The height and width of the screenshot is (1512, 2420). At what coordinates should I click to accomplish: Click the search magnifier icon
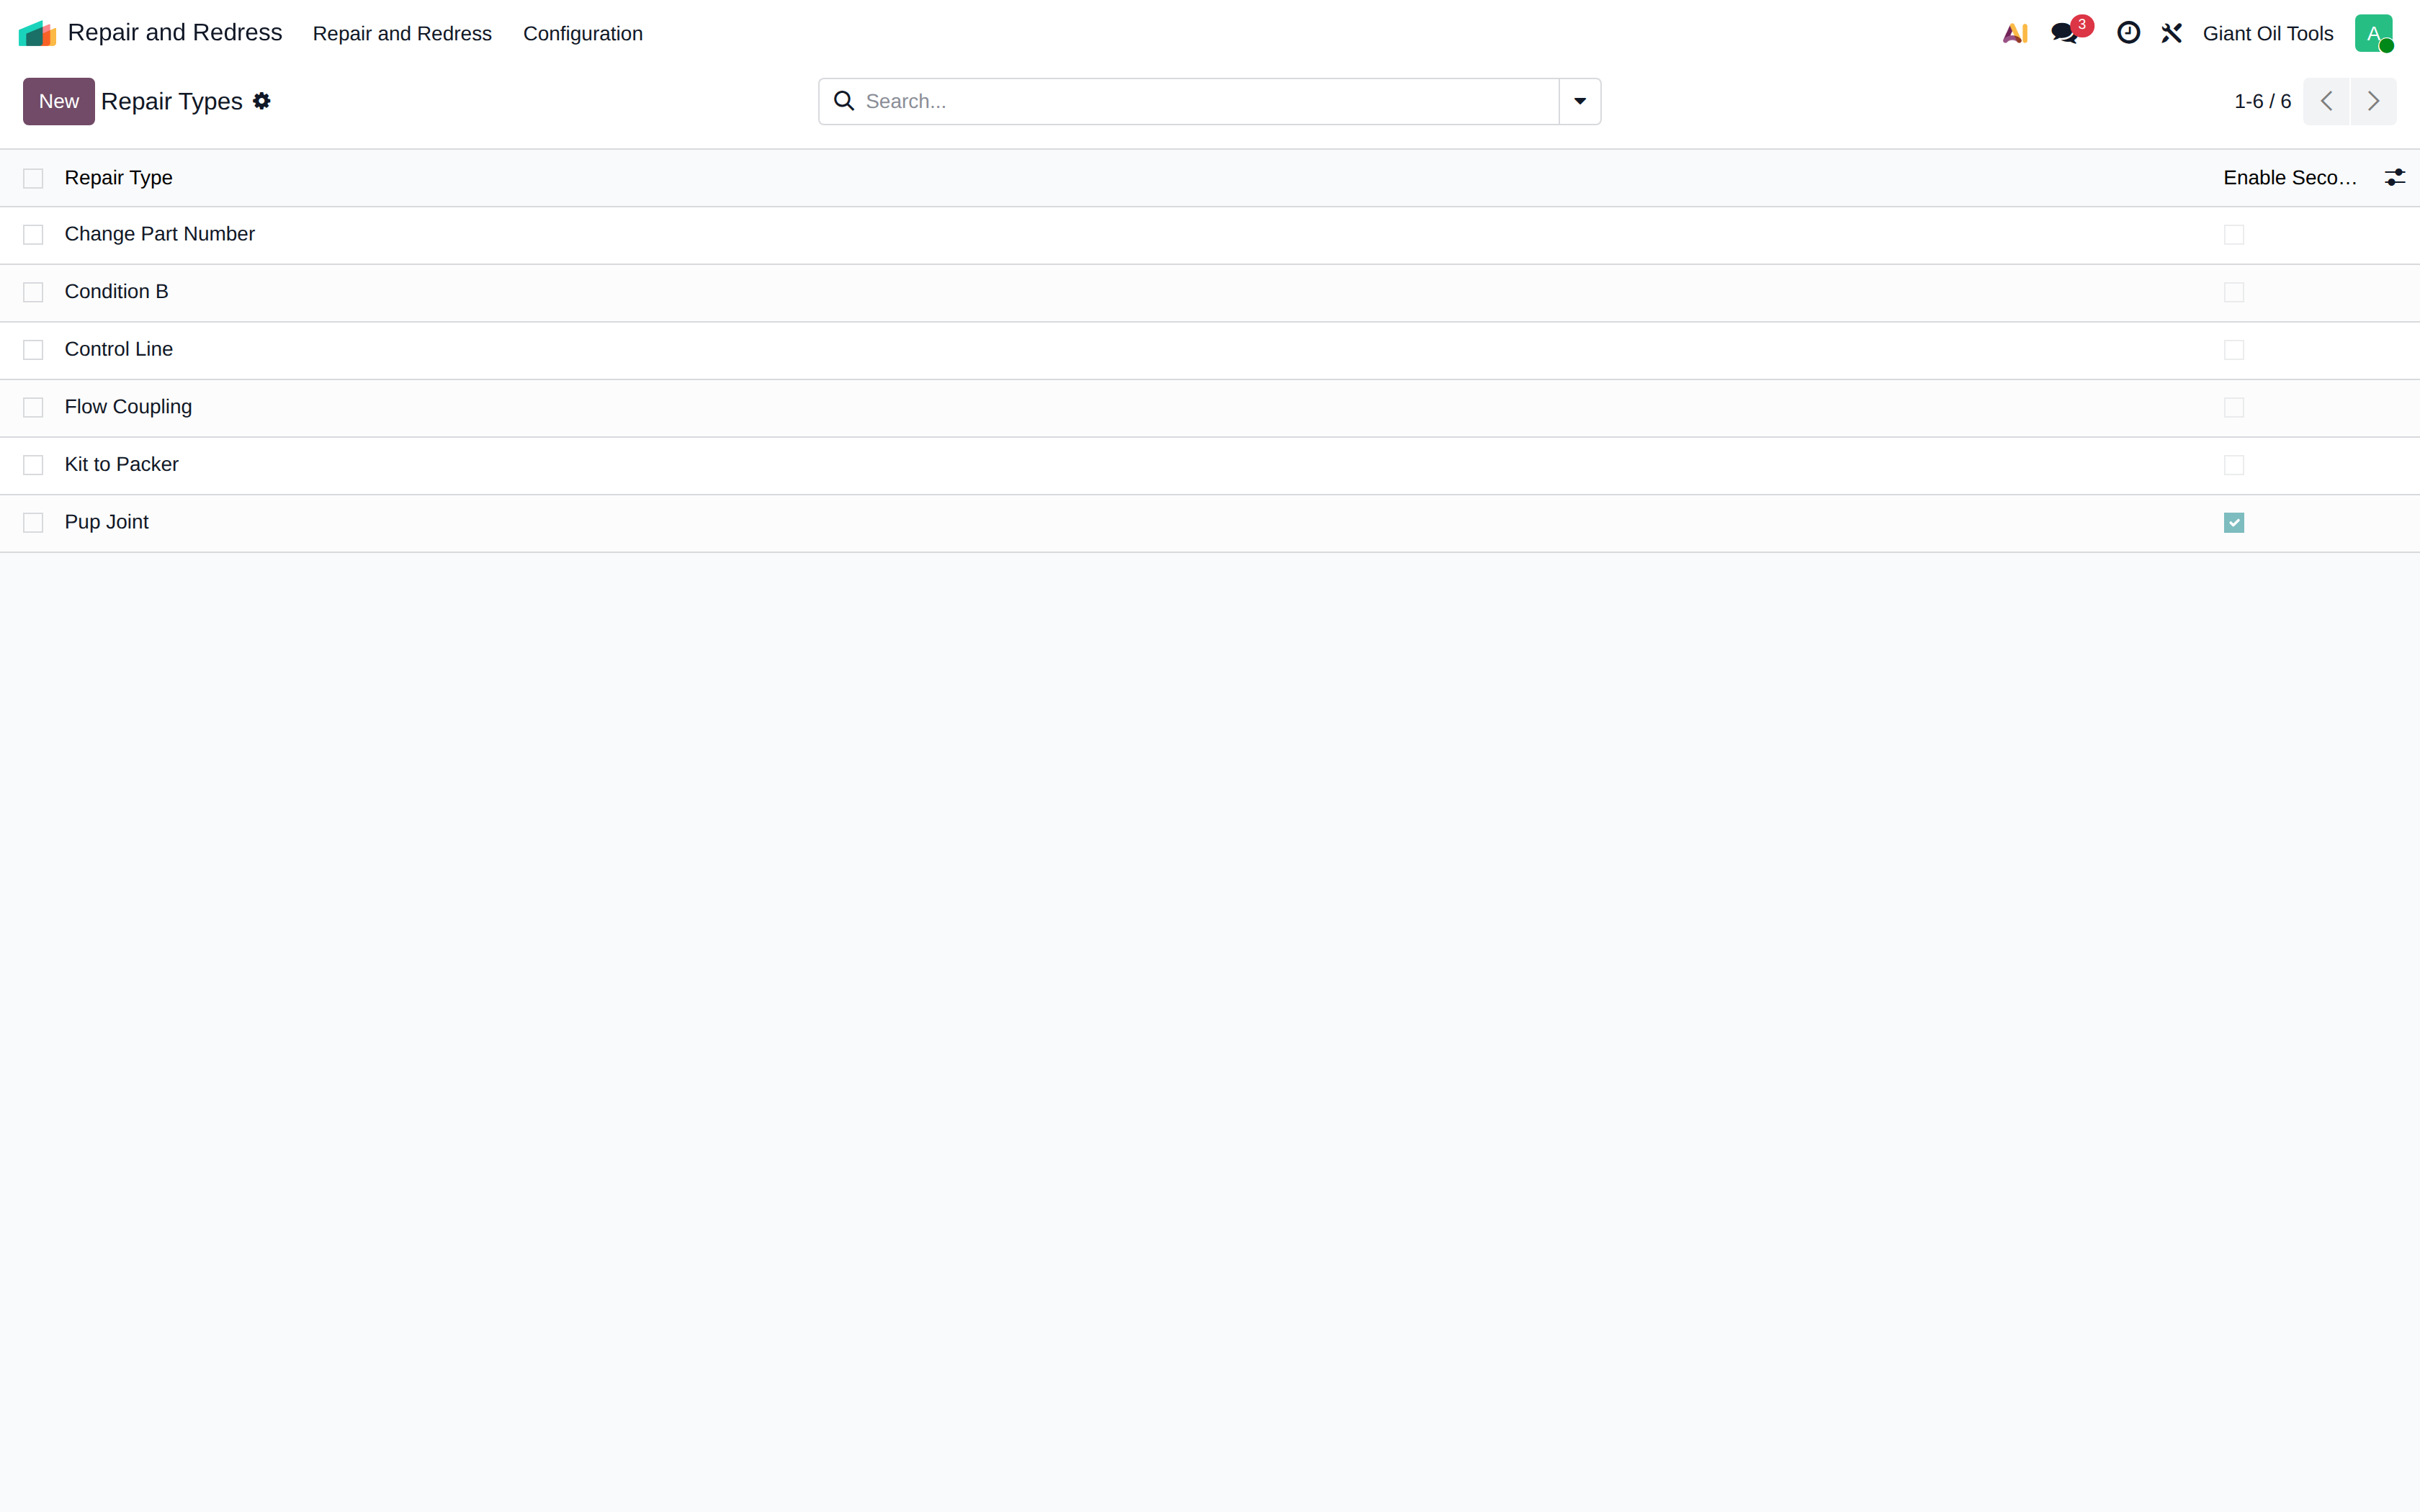pos(844,101)
